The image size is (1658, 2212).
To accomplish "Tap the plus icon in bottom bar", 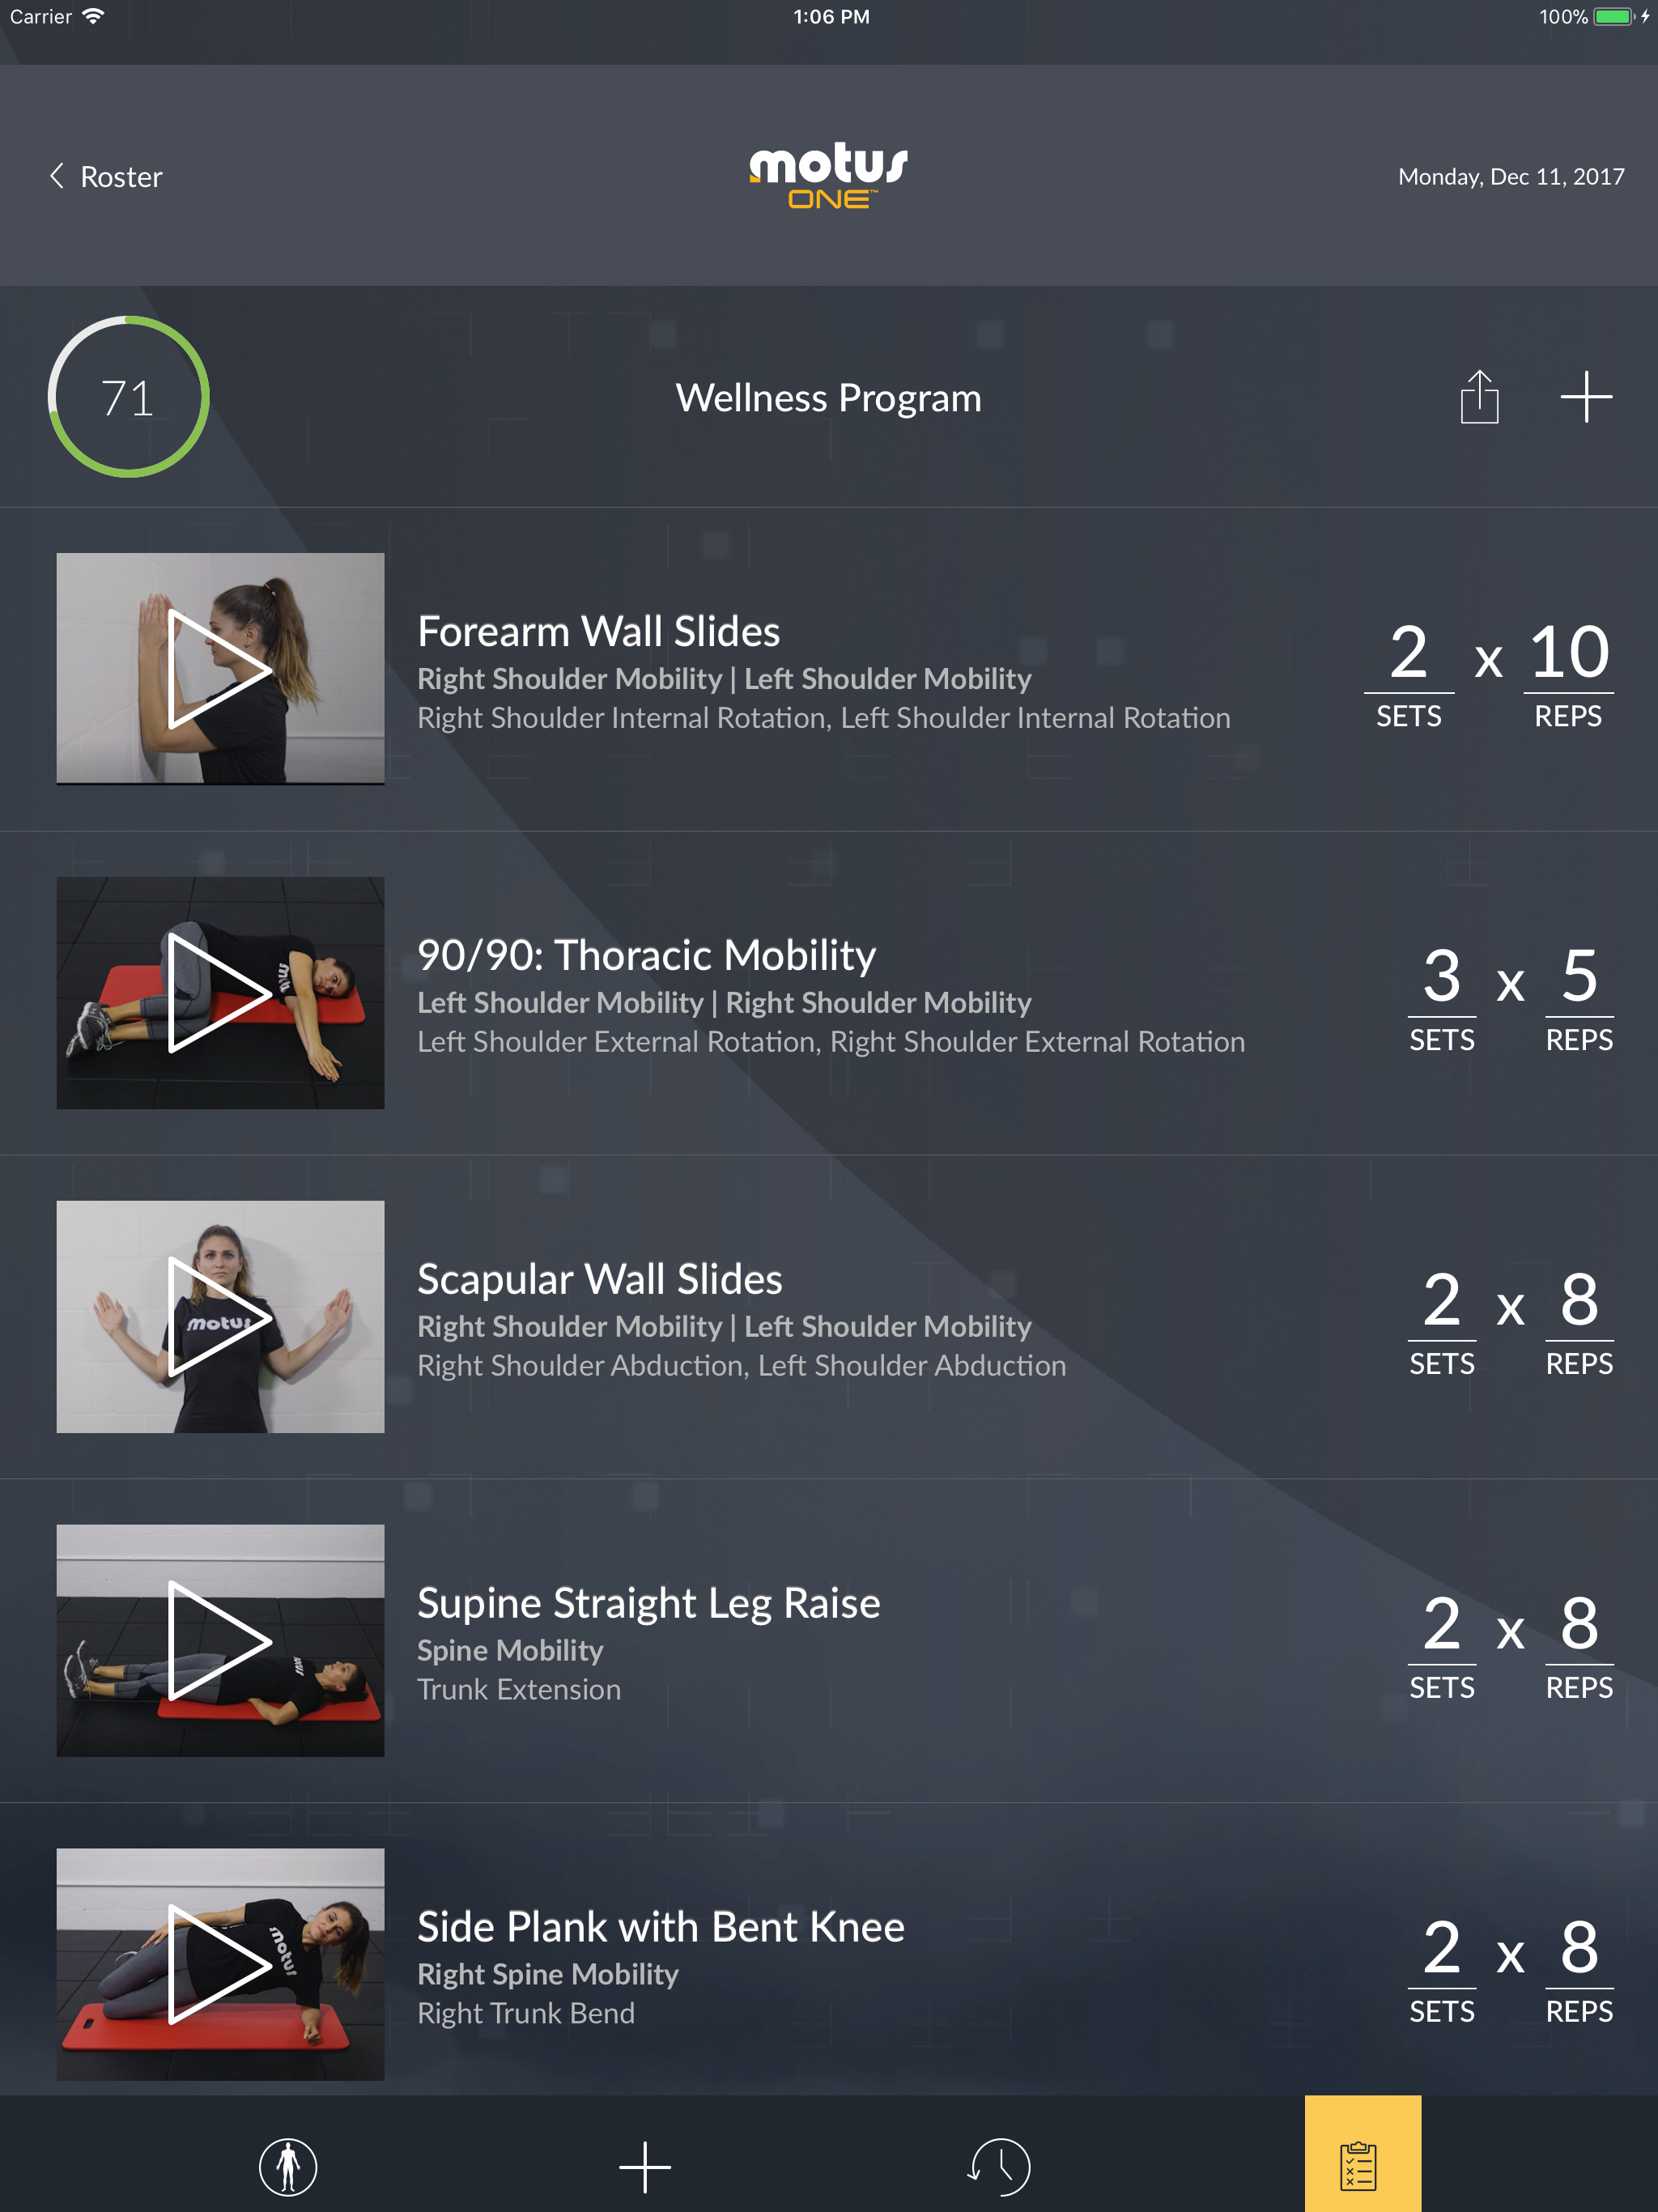I will 645,2166.
